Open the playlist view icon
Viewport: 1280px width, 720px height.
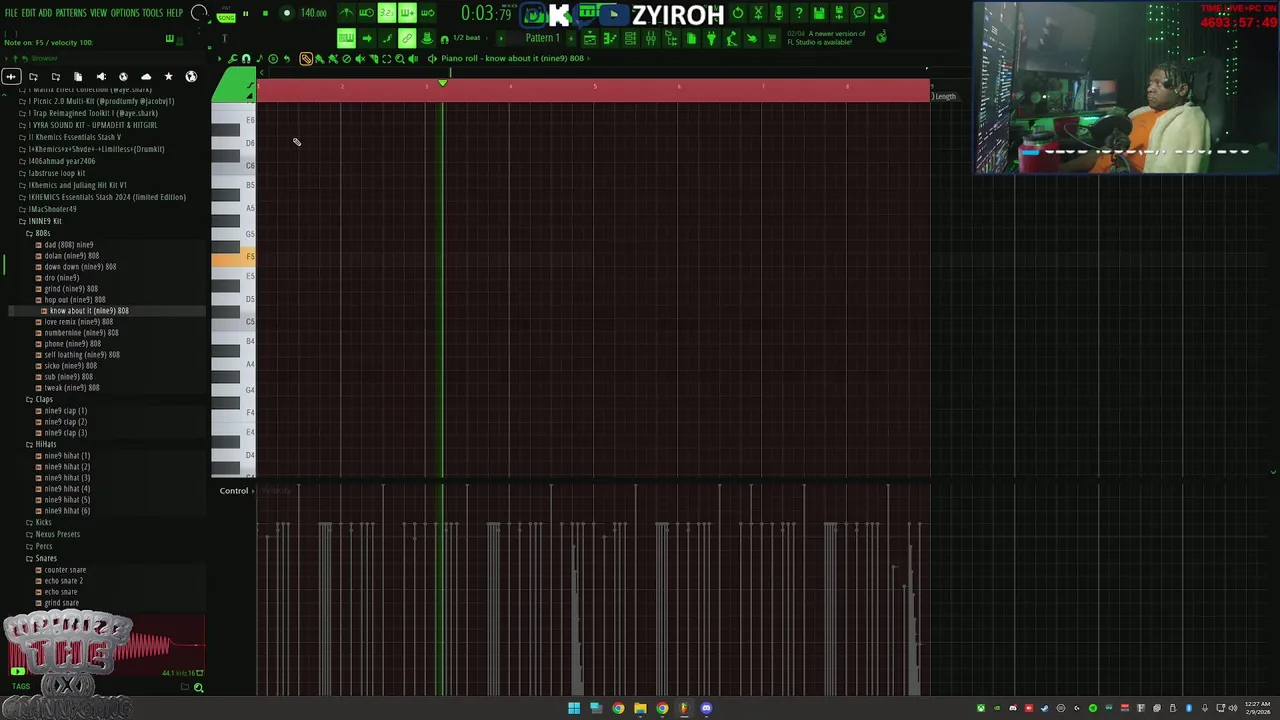[x=590, y=38]
